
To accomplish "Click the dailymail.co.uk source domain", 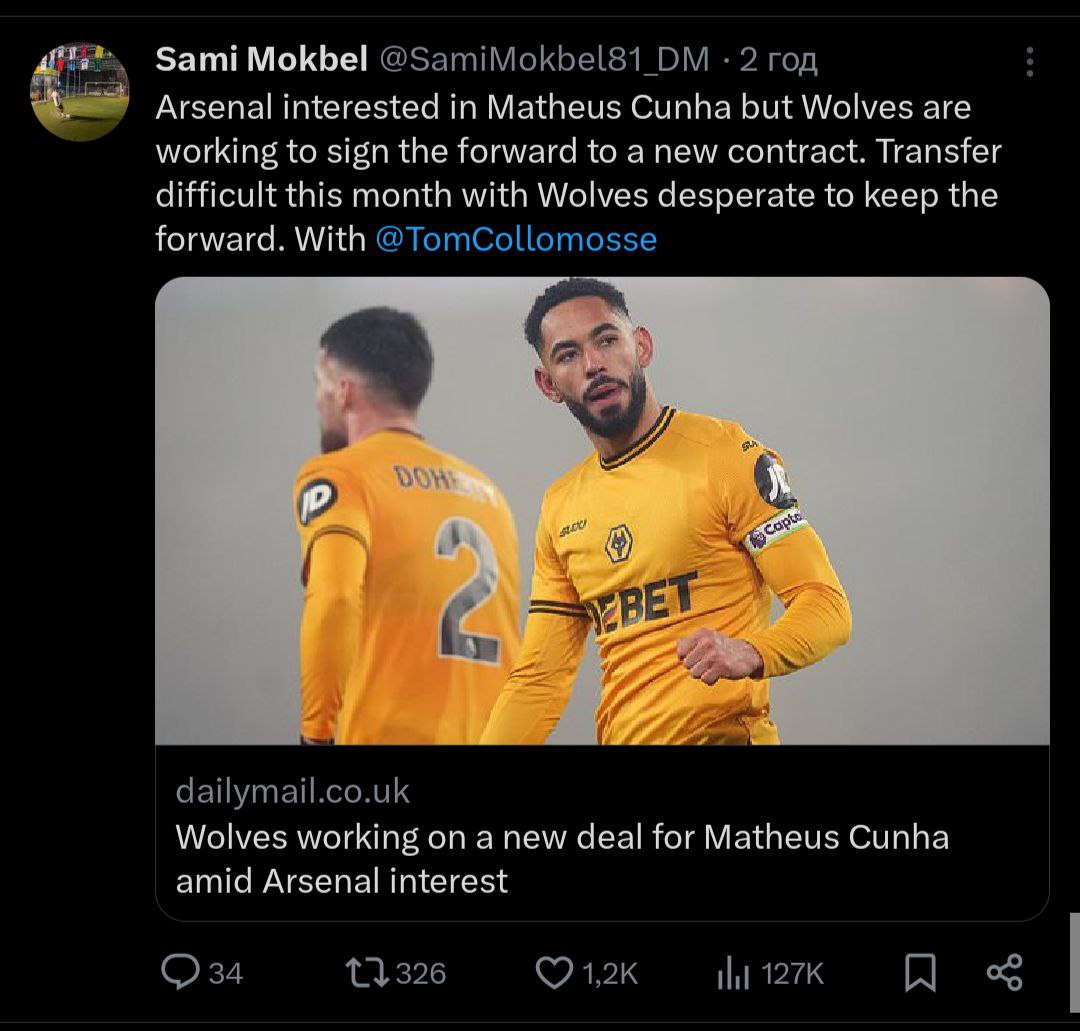I will (292, 791).
